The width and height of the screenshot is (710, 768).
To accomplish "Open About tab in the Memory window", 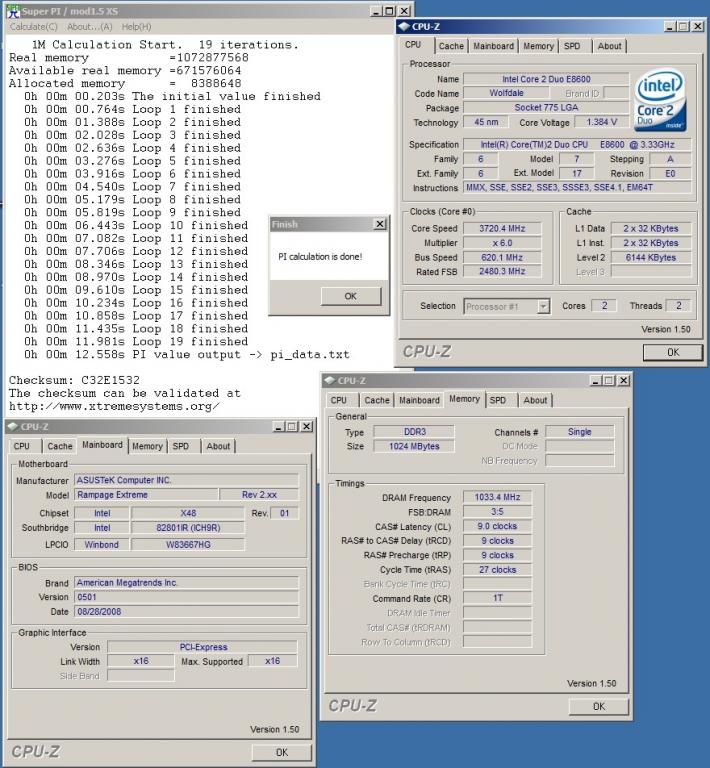I will point(535,400).
